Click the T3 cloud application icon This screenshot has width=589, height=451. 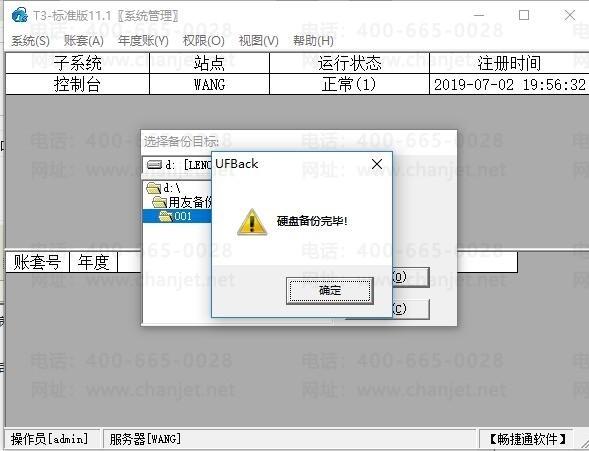19,15
